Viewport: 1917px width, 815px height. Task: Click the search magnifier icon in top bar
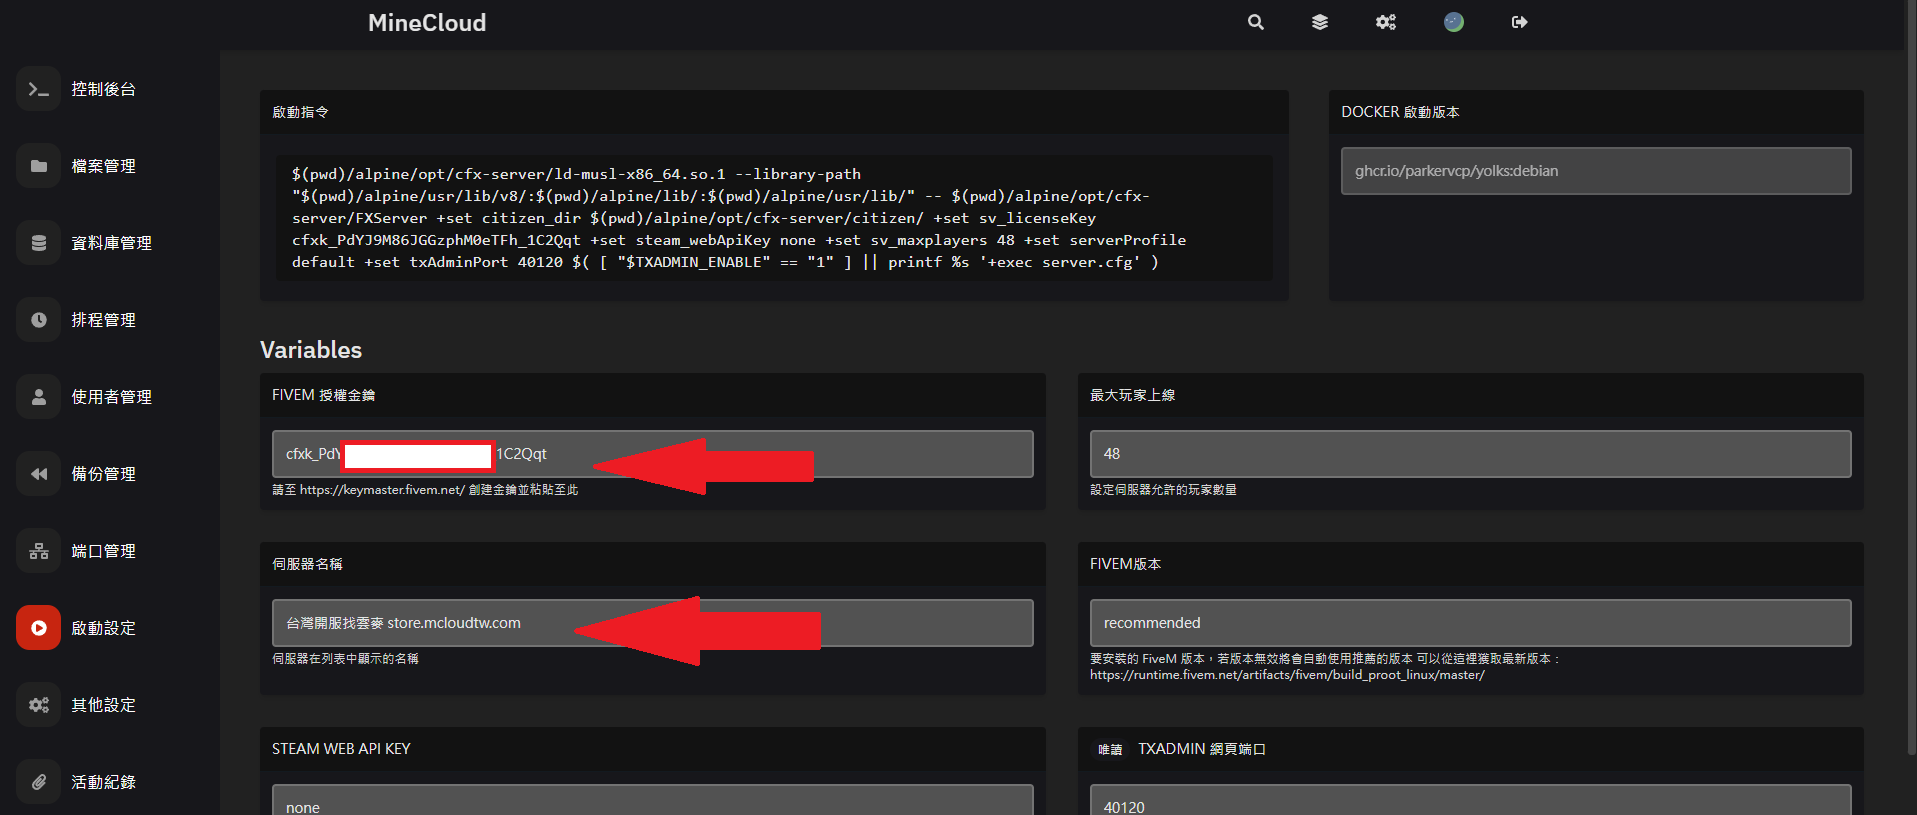point(1256,22)
